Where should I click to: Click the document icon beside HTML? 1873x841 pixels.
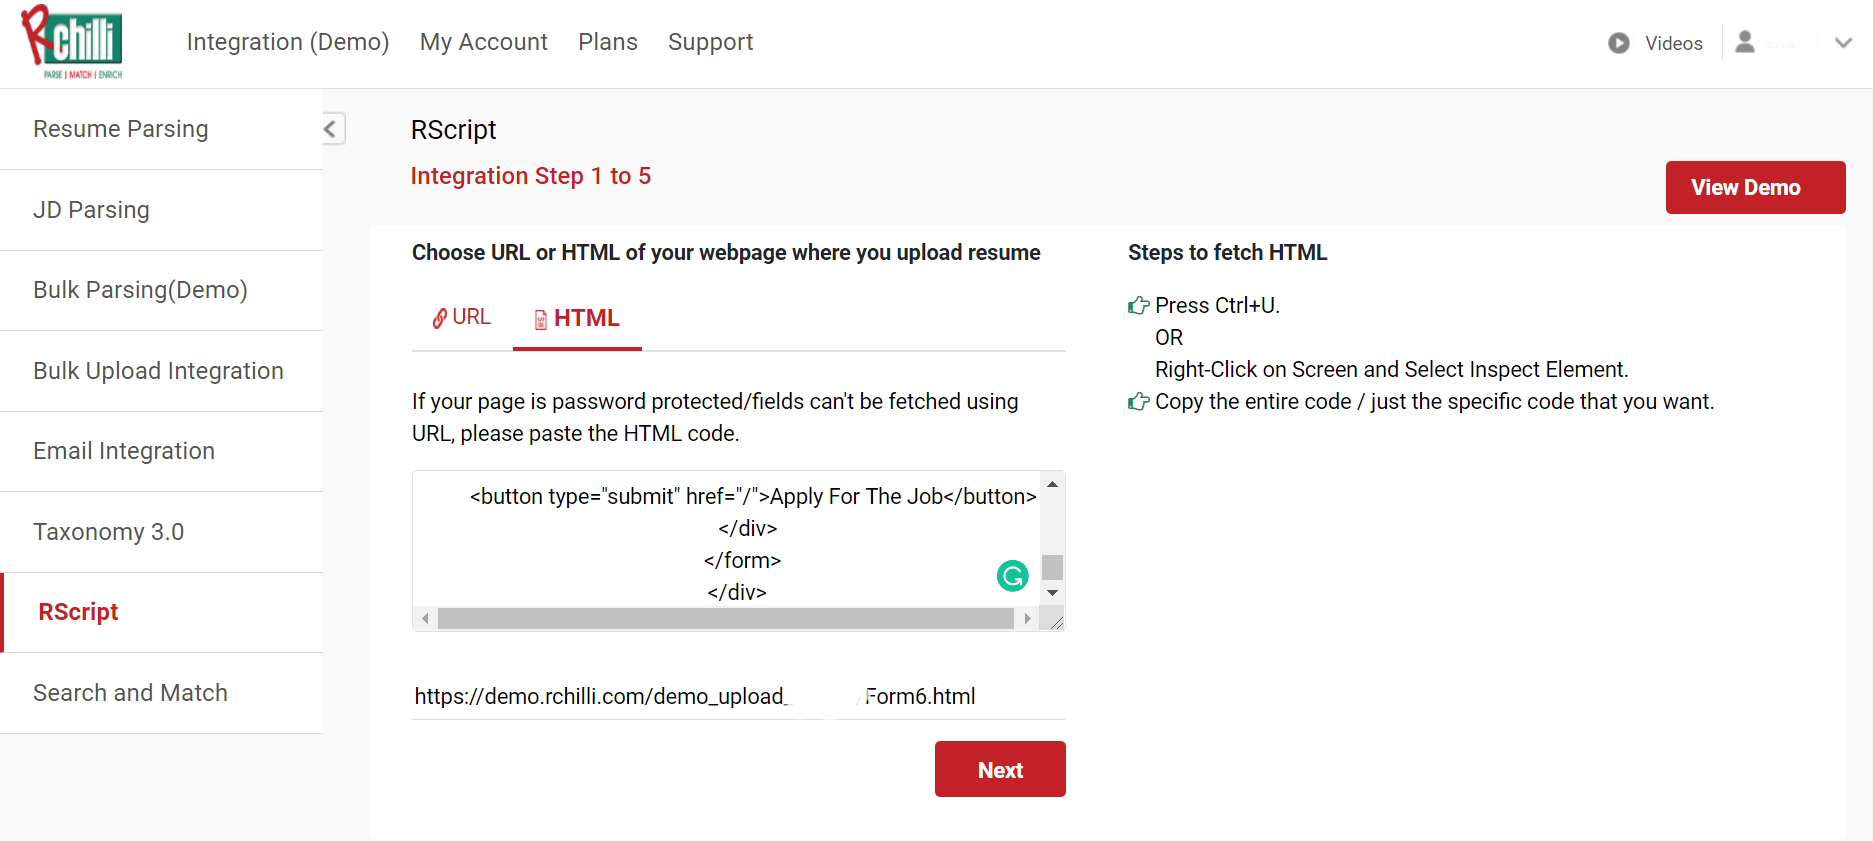(540, 319)
